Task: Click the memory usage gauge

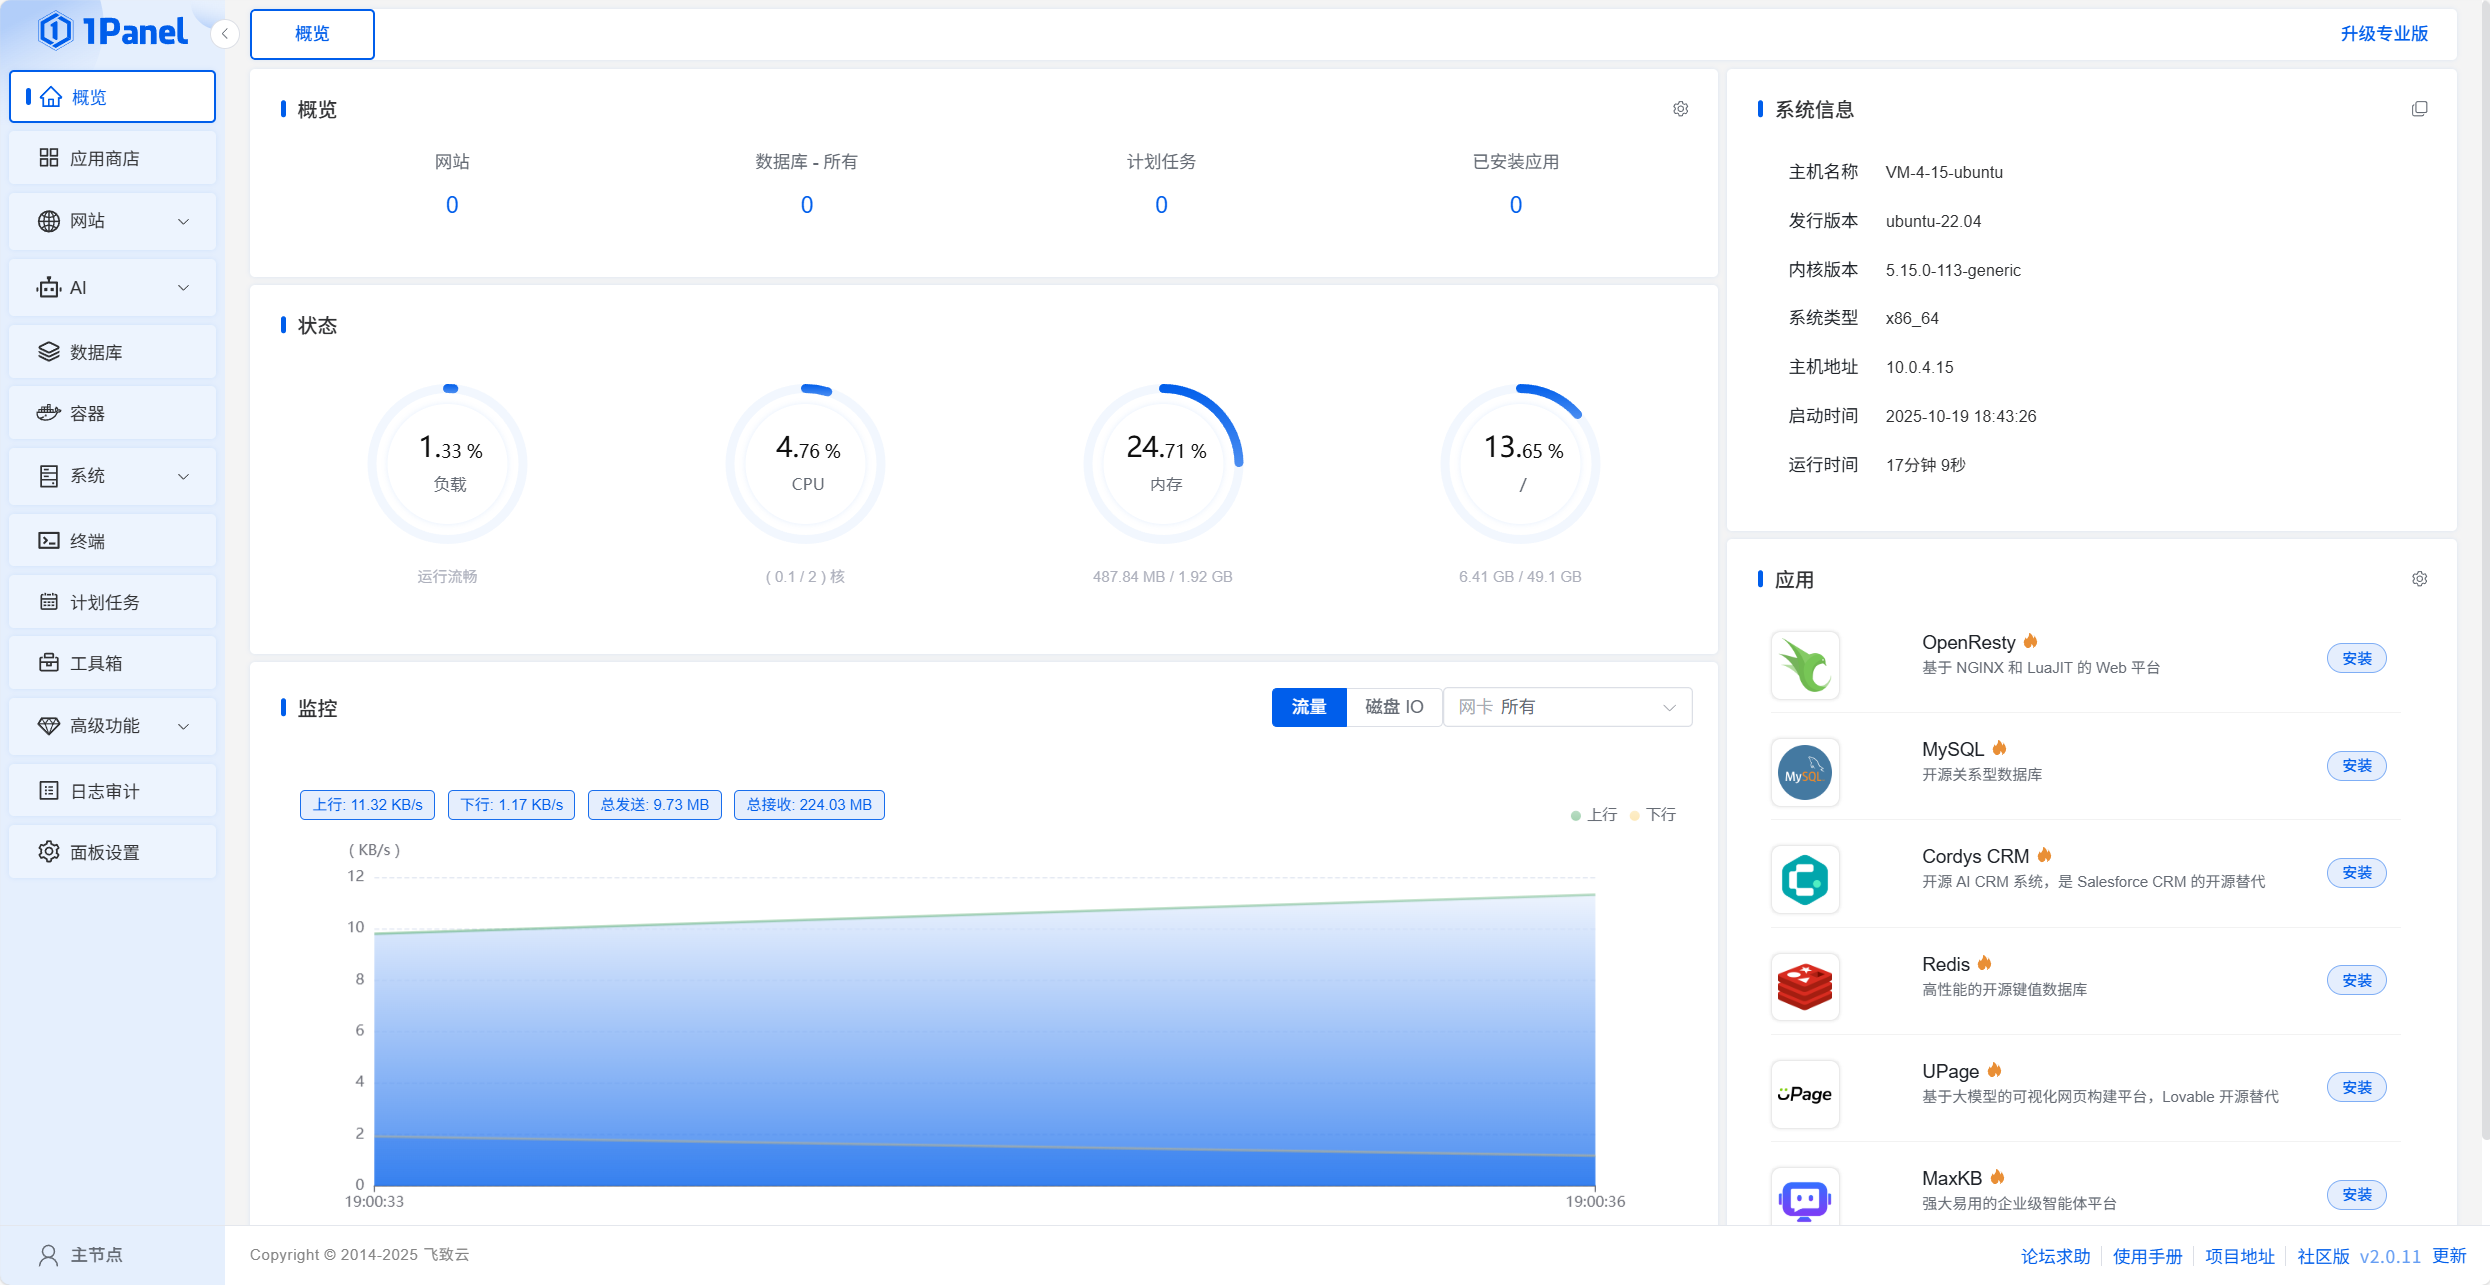Action: (x=1165, y=464)
